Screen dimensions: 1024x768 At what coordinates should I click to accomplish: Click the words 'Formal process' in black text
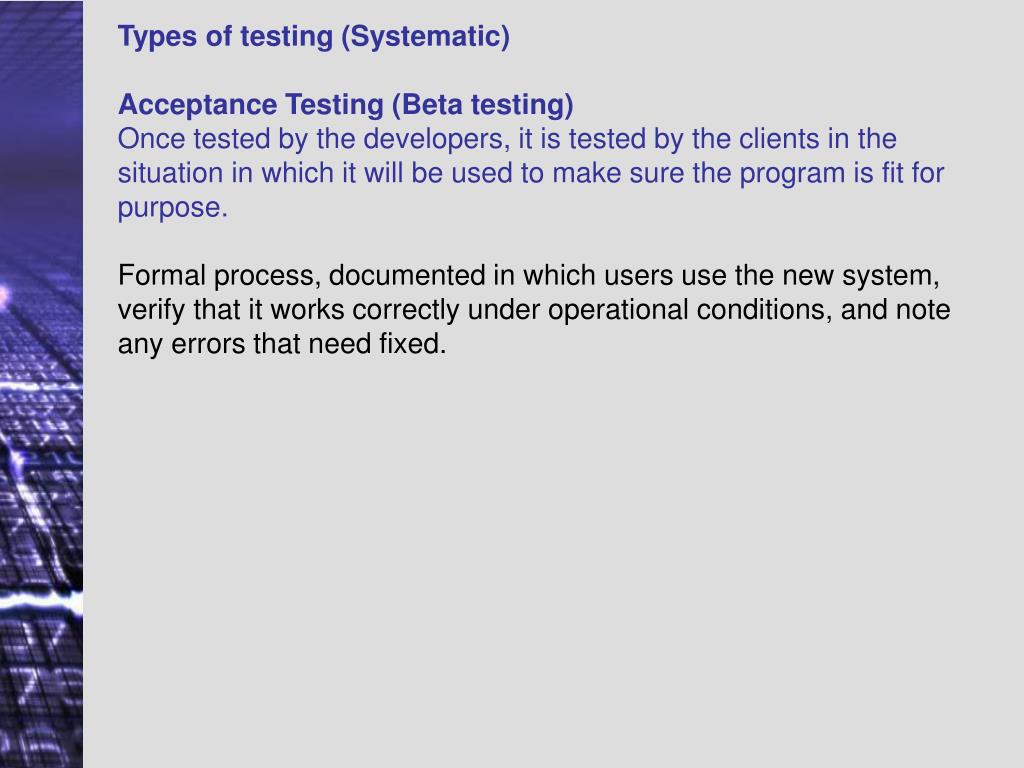tap(219, 276)
